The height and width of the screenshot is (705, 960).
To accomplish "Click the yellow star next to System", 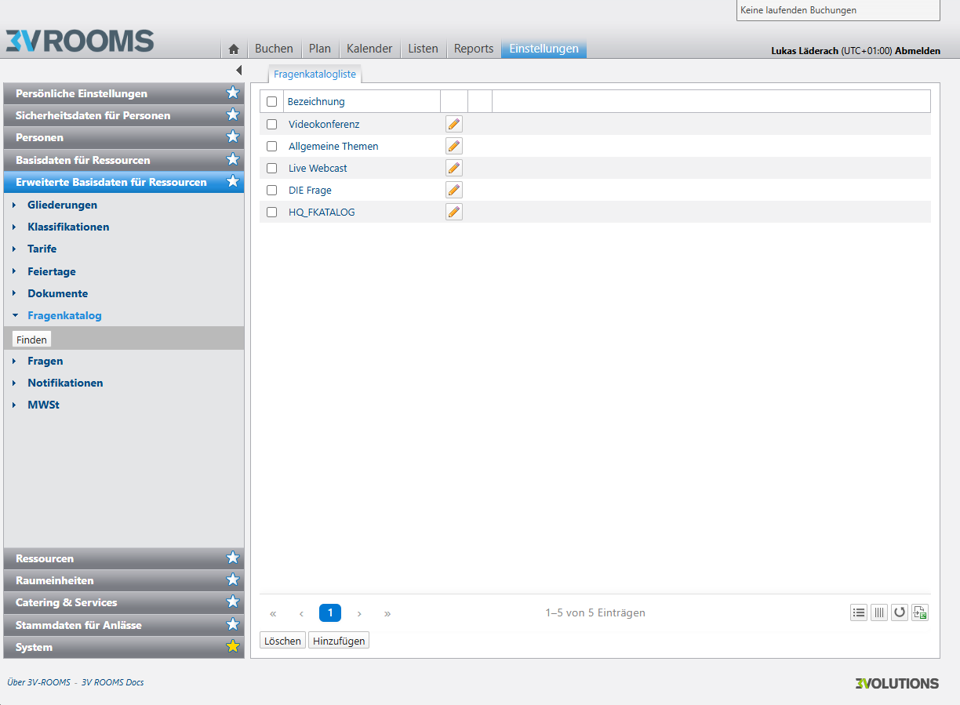I will (x=233, y=647).
